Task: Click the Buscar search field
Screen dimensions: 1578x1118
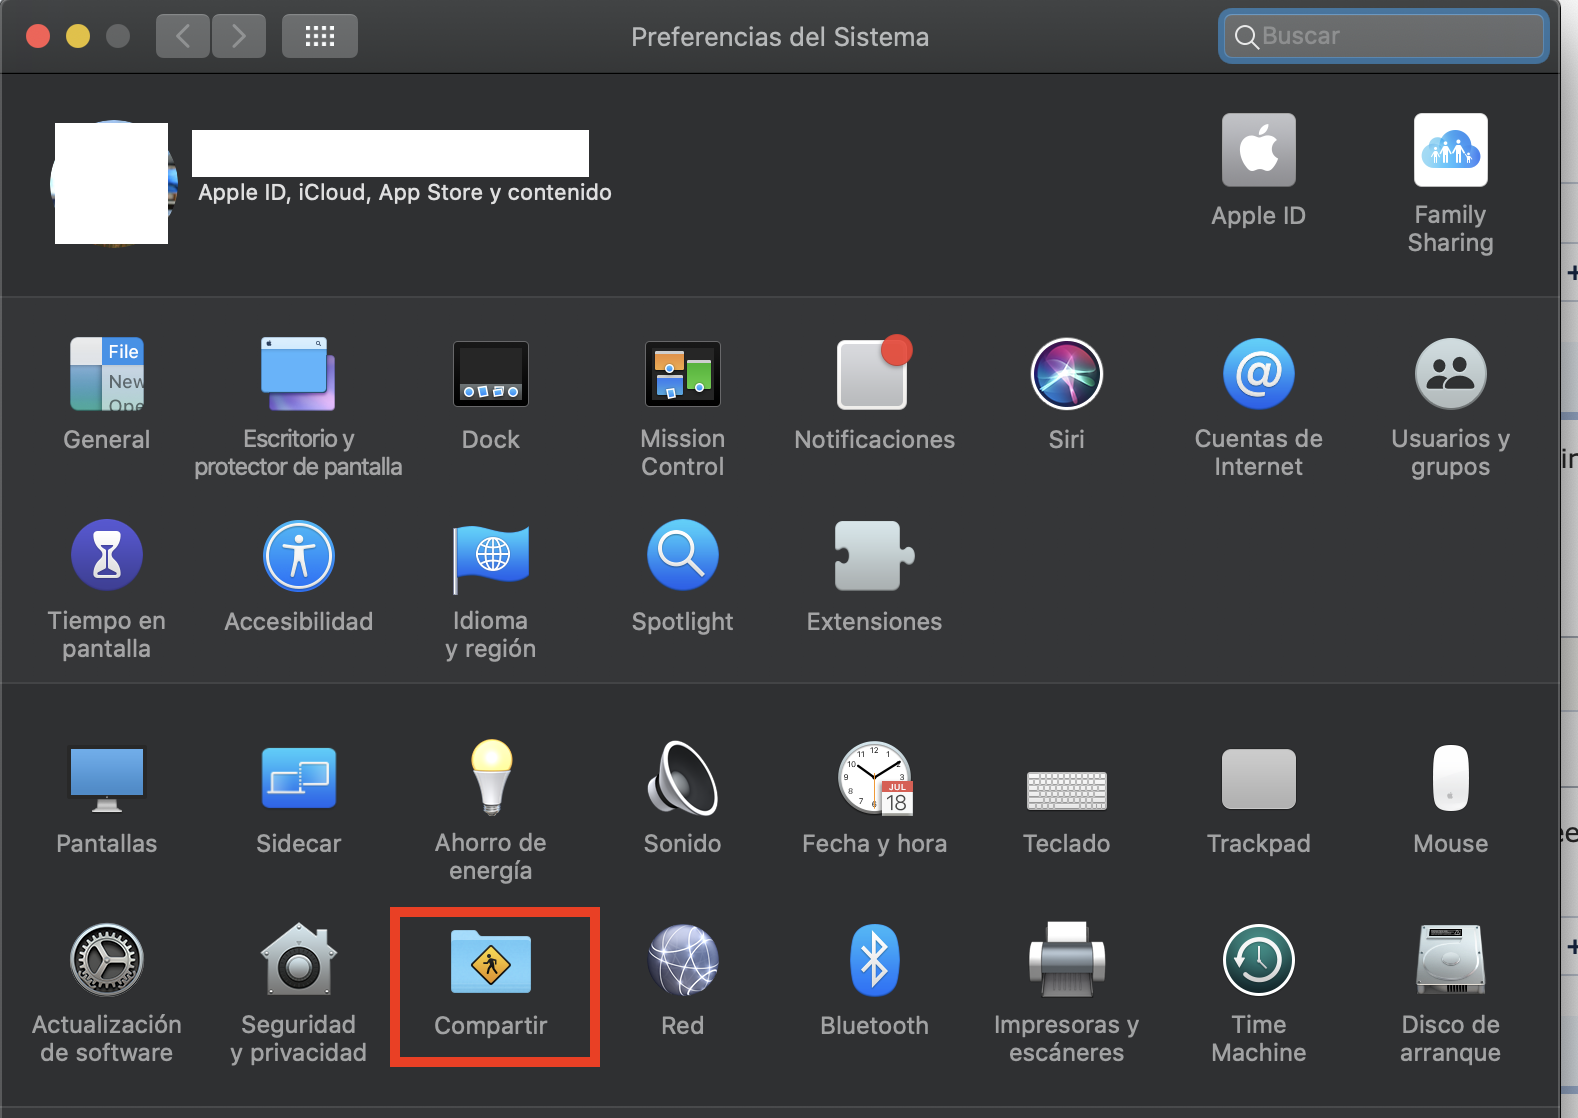Action: [x=1384, y=36]
